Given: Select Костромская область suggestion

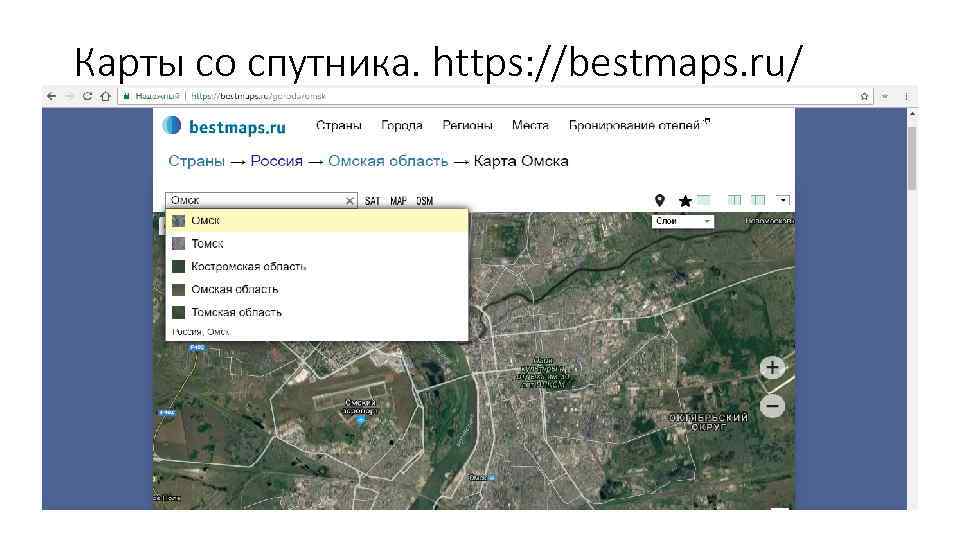Looking at the screenshot, I should click(x=317, y=266).
